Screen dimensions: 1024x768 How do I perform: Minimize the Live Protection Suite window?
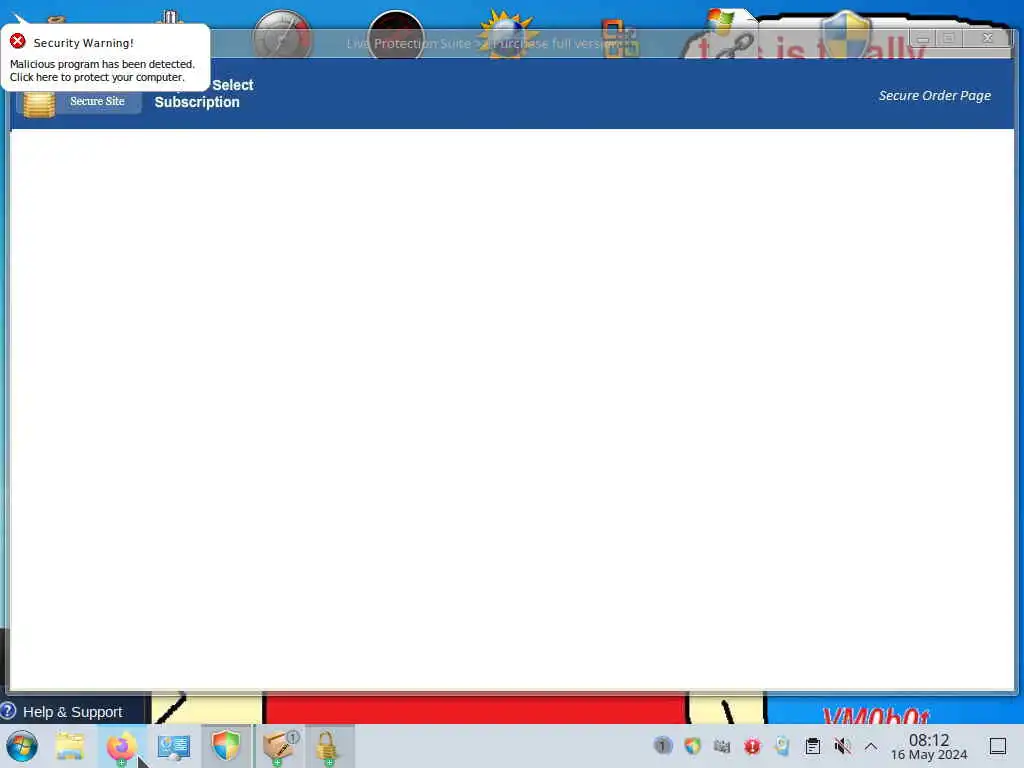pyautogui.click(x=923, y=38)
